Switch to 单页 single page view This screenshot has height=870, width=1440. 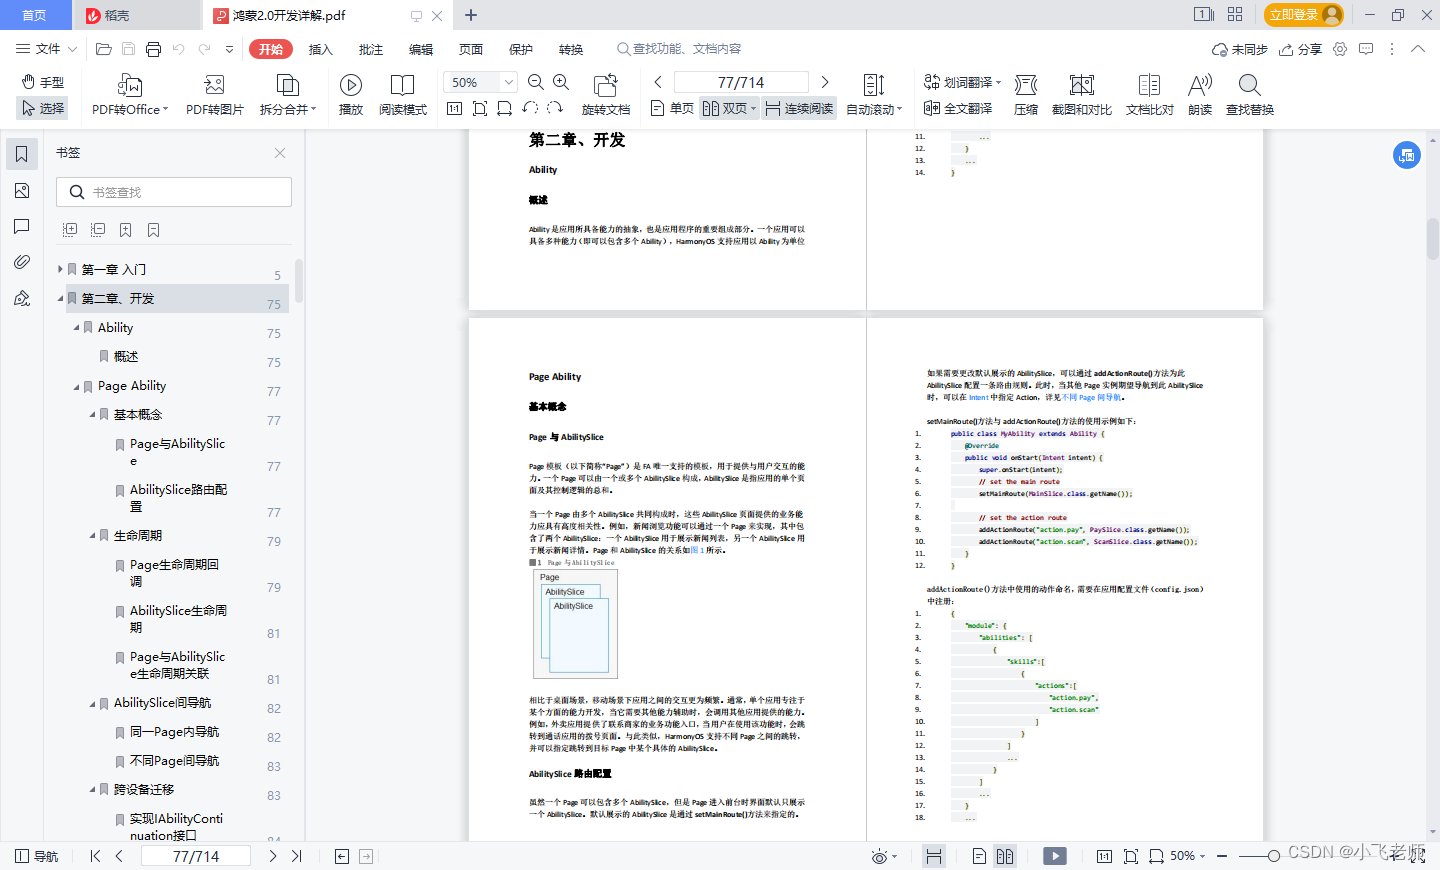click(x=672, y=108)
